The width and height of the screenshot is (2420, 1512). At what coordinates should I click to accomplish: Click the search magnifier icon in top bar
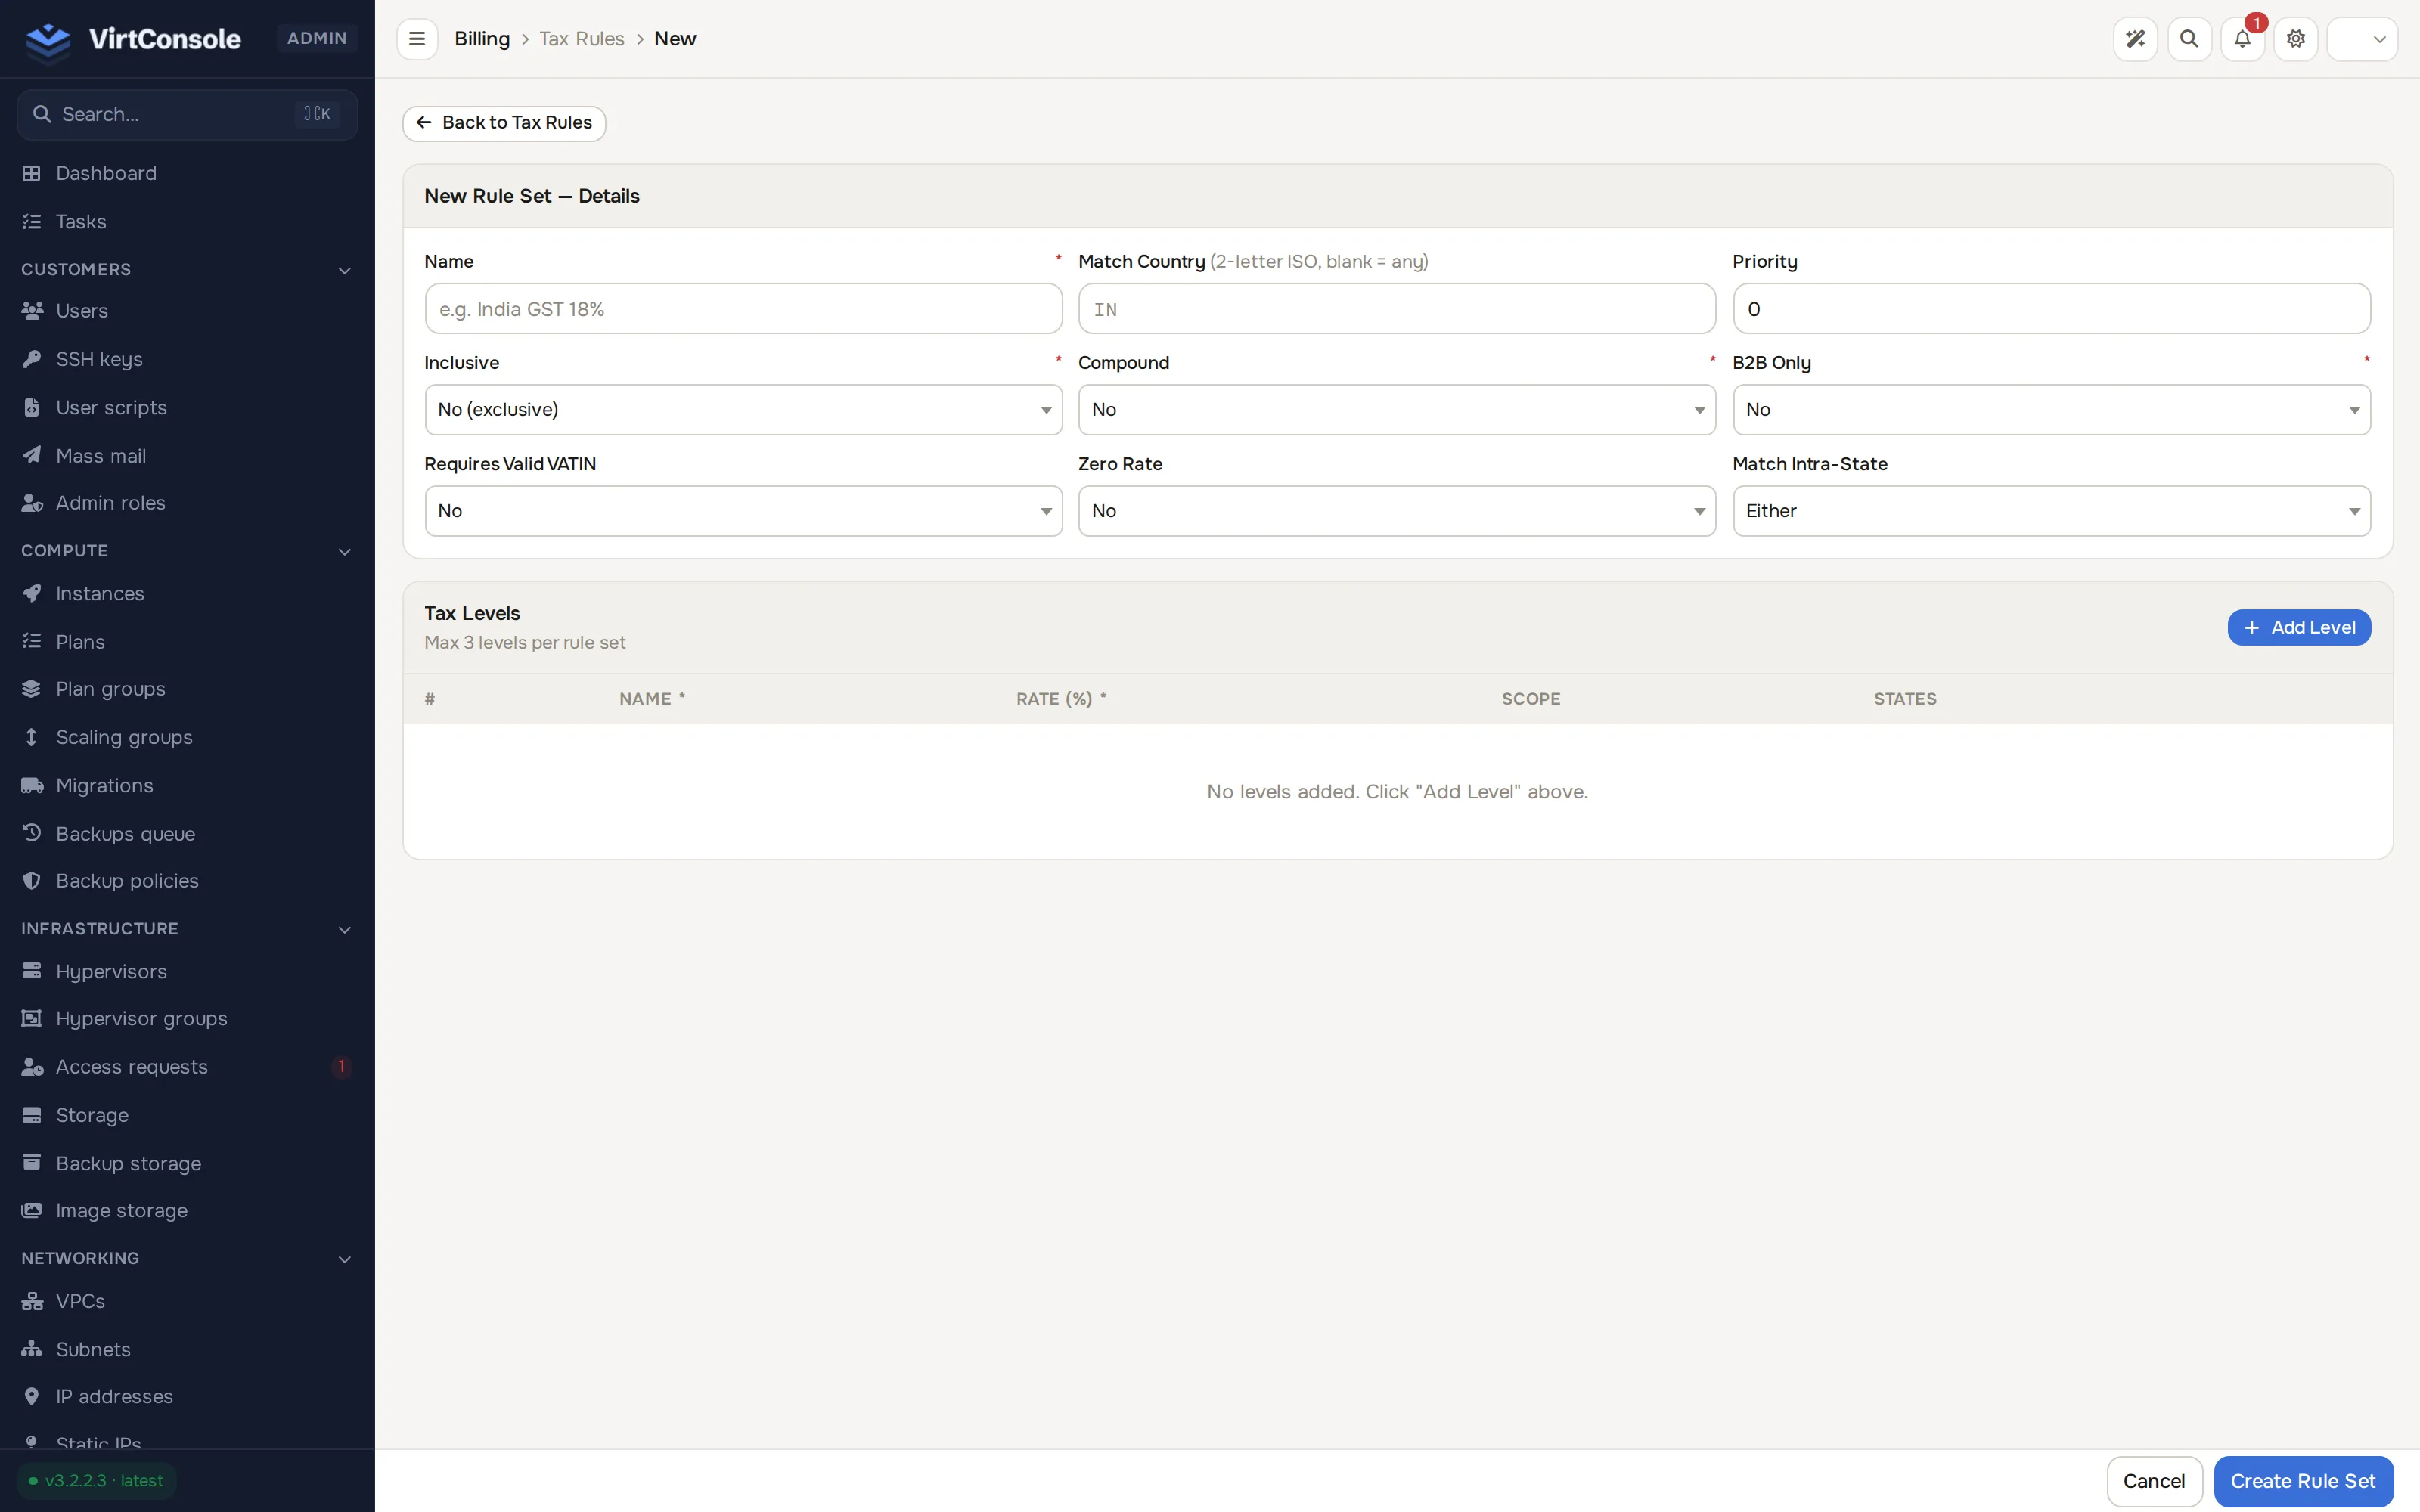pyautogui.click(x=2189, y=39)
